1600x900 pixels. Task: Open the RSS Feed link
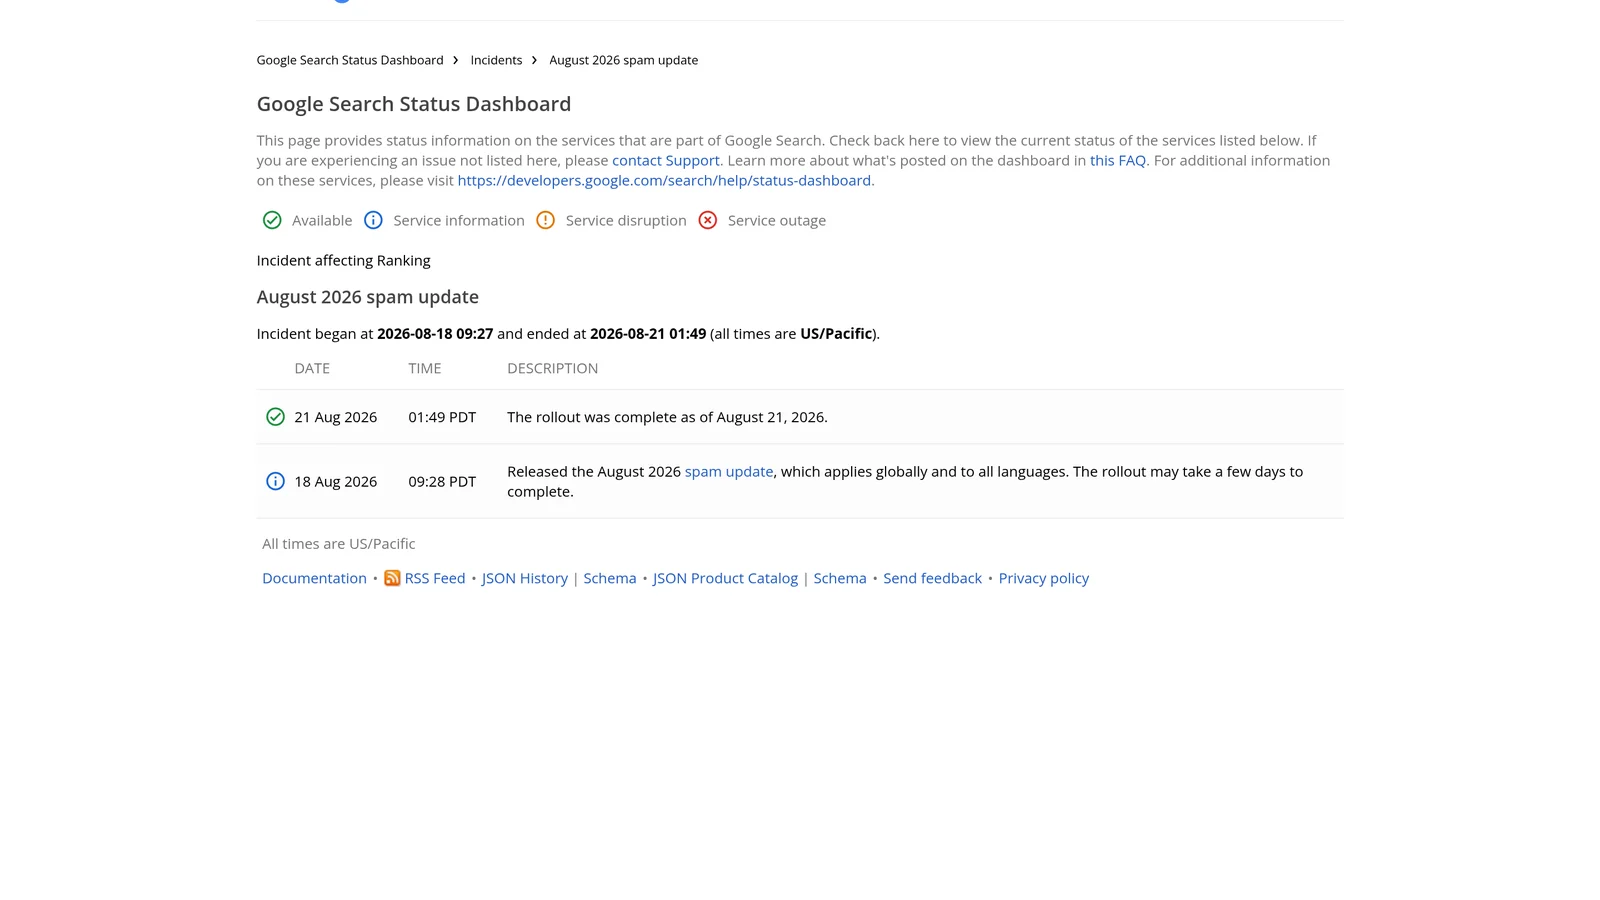pos(435,578)
